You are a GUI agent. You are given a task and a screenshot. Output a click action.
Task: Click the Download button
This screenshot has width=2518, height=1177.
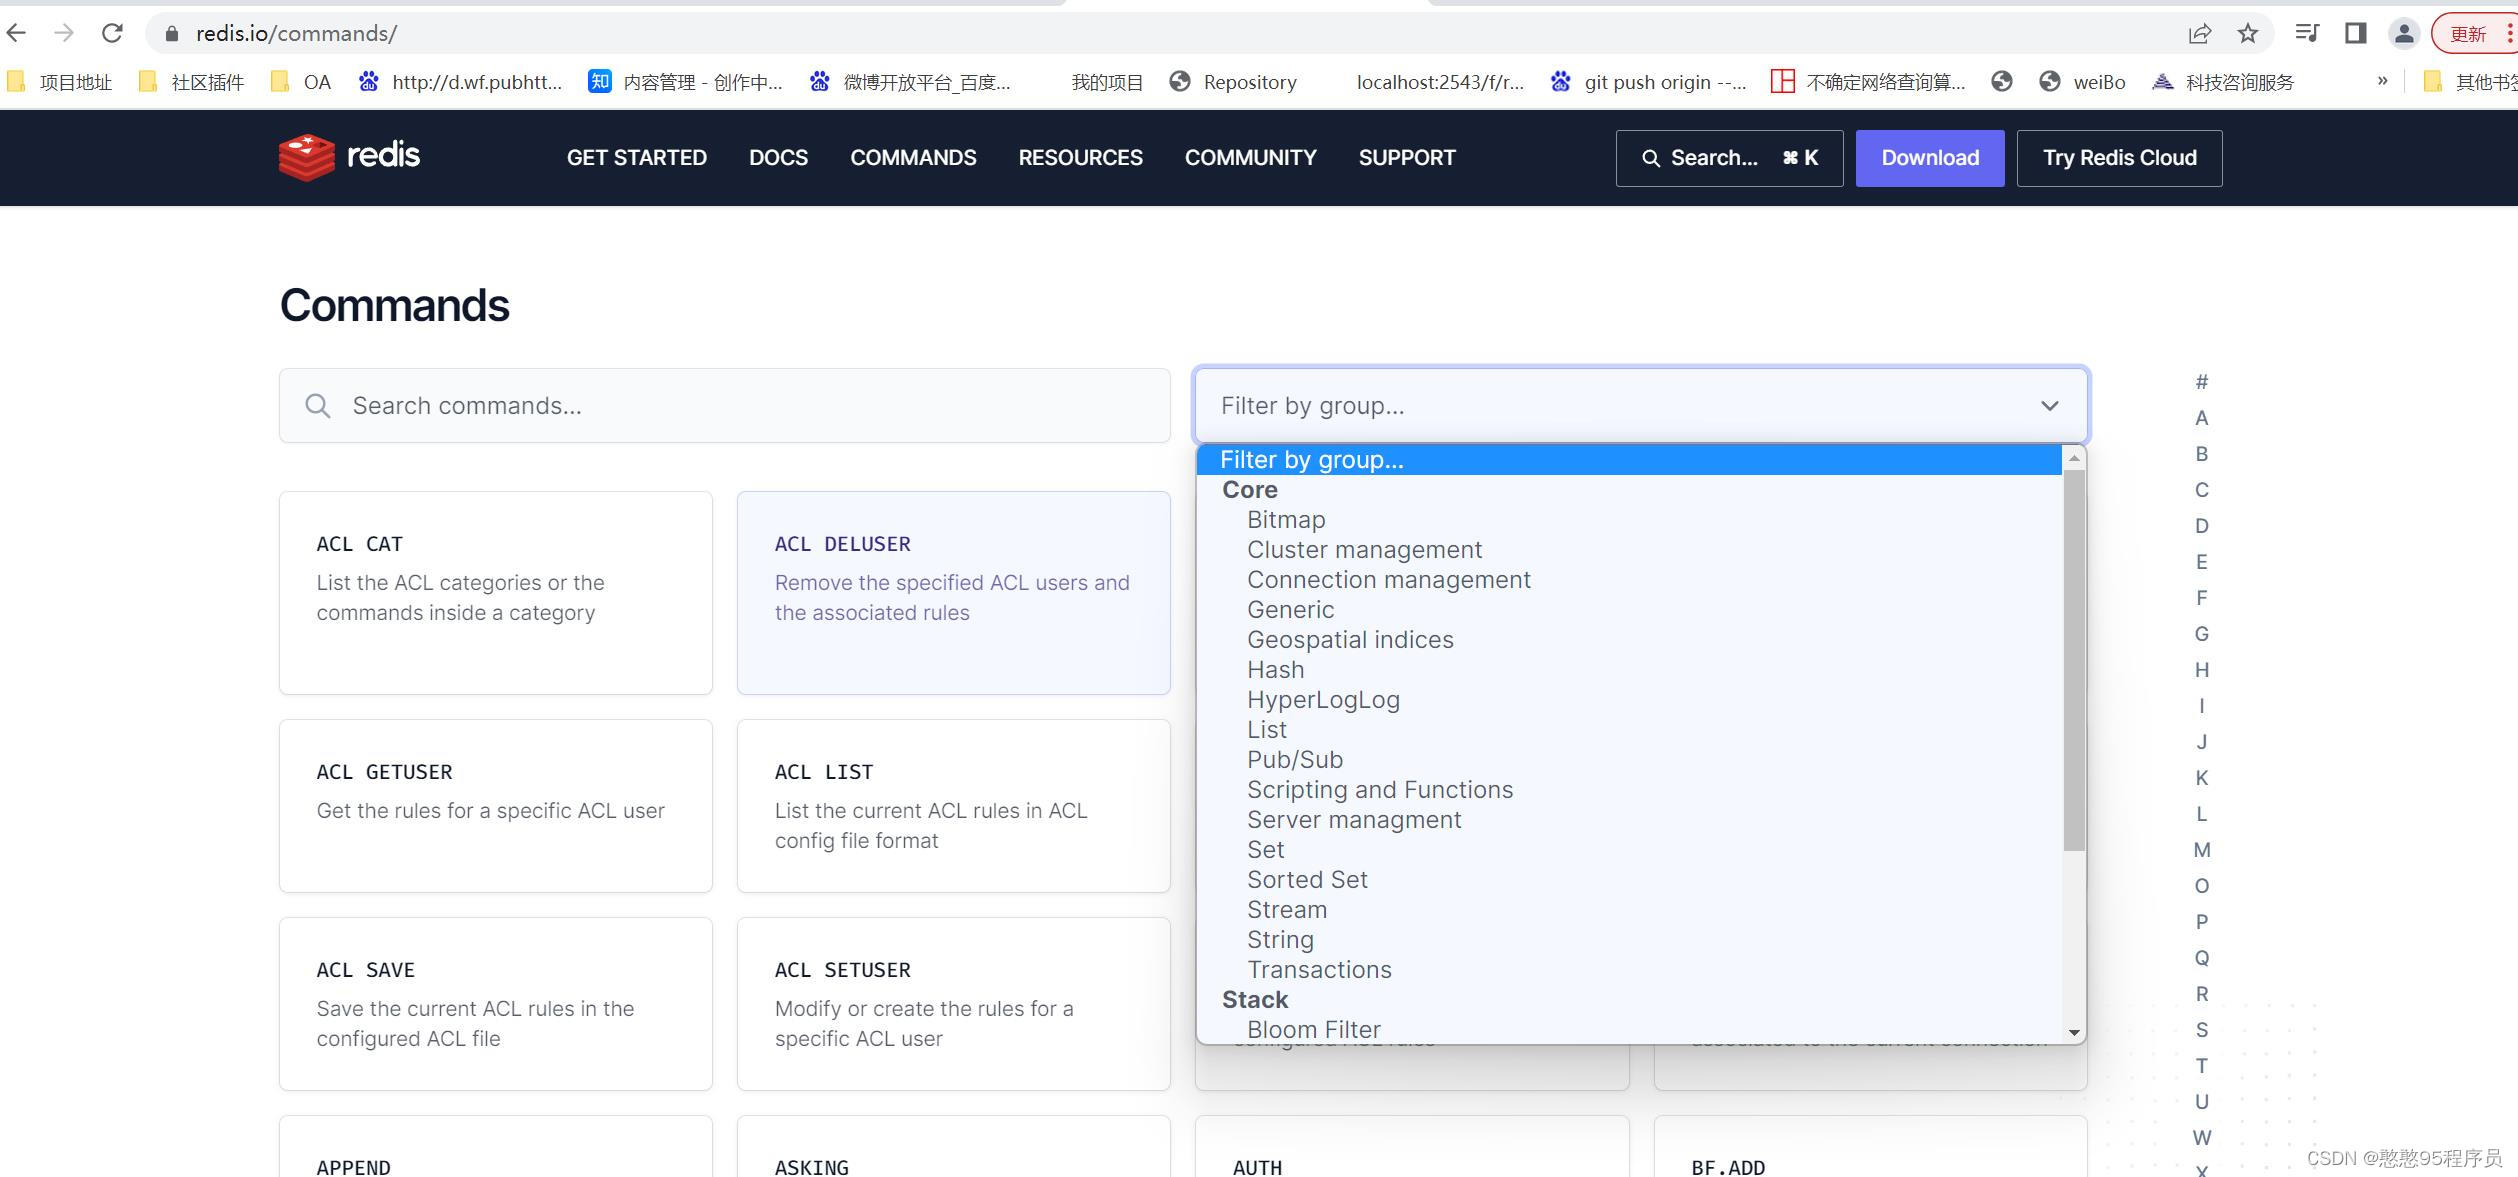(x=1930, y=158)
